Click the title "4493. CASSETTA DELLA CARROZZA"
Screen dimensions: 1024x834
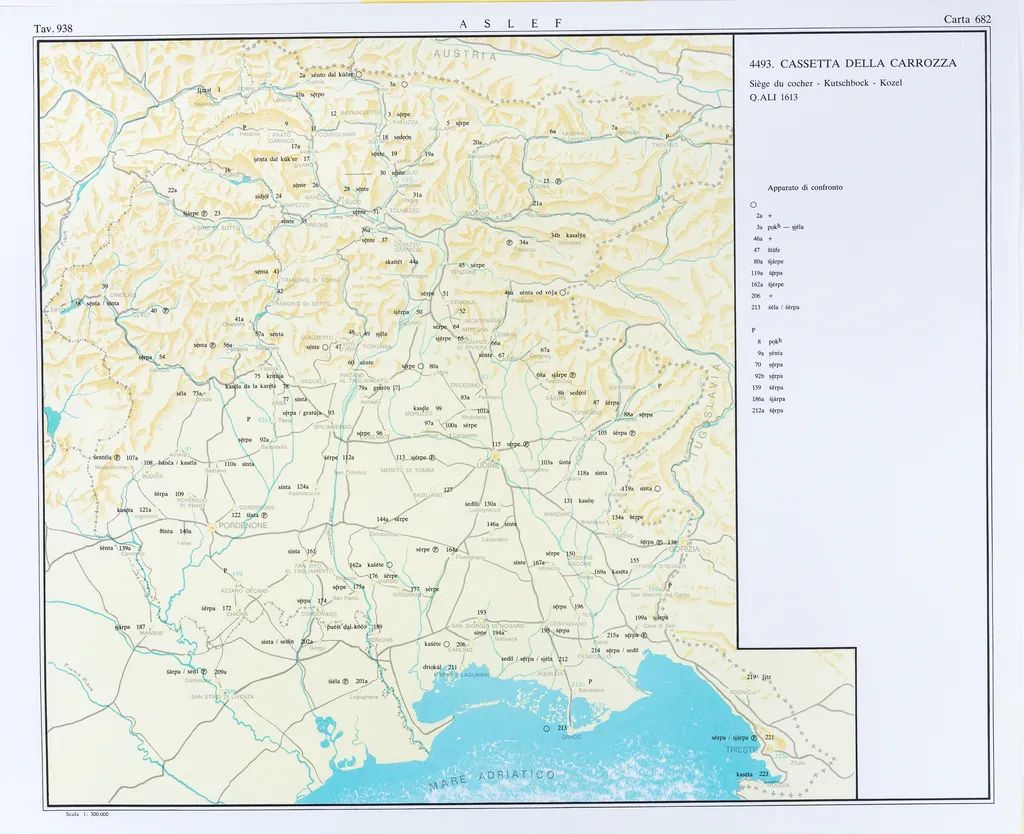pyautogui.click(x=852, y=63)
